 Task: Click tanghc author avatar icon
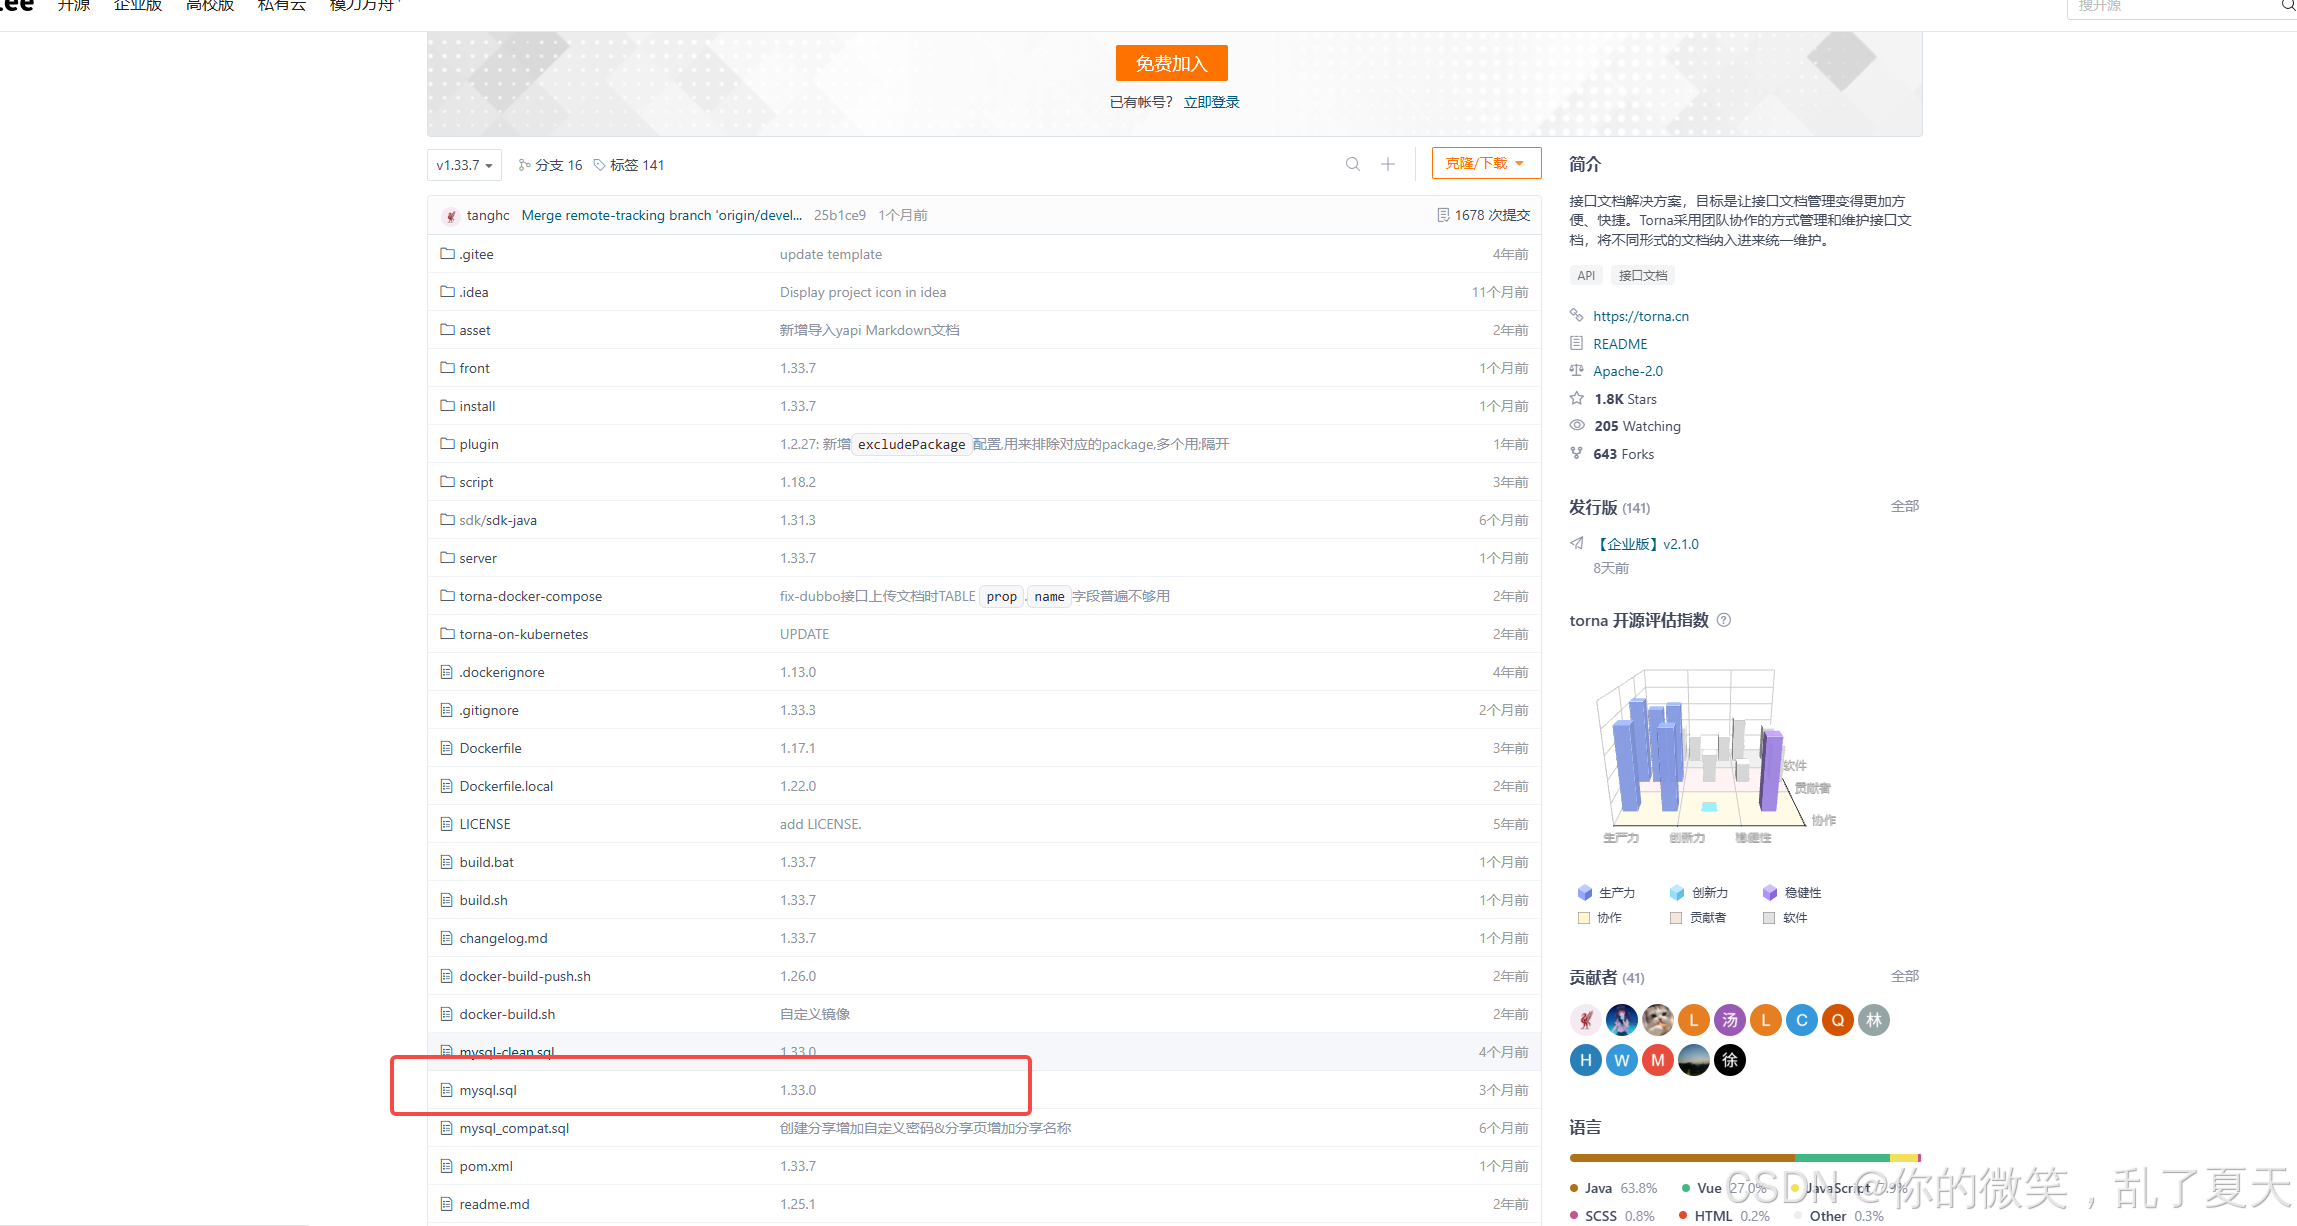451,216
